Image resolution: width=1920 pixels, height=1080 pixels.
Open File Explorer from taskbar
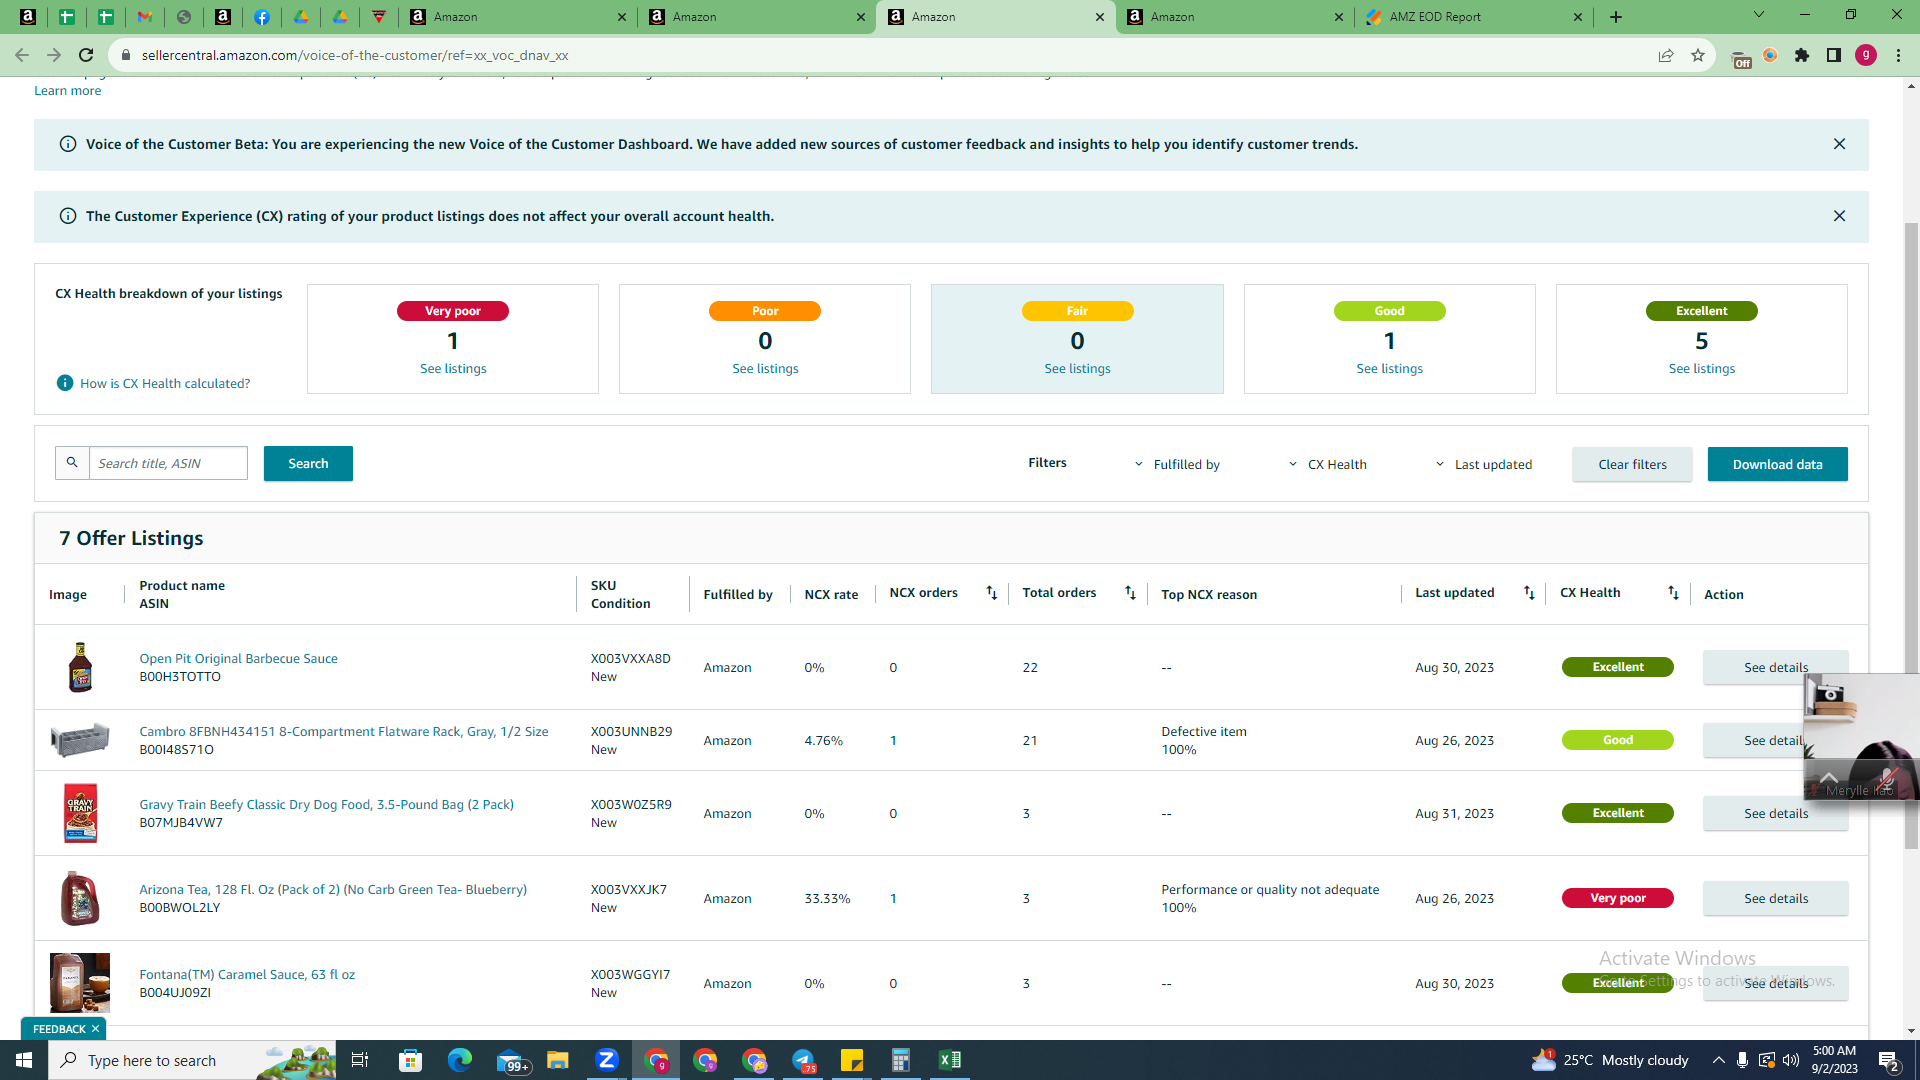point(558,1060)
